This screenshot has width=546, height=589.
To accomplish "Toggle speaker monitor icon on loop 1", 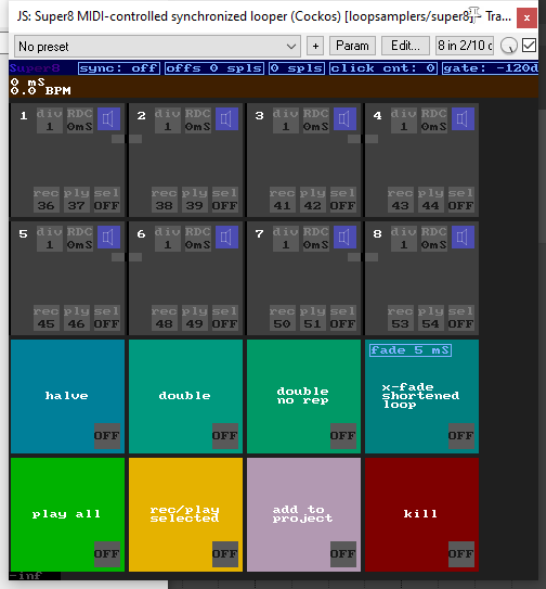I will [109, 119].
